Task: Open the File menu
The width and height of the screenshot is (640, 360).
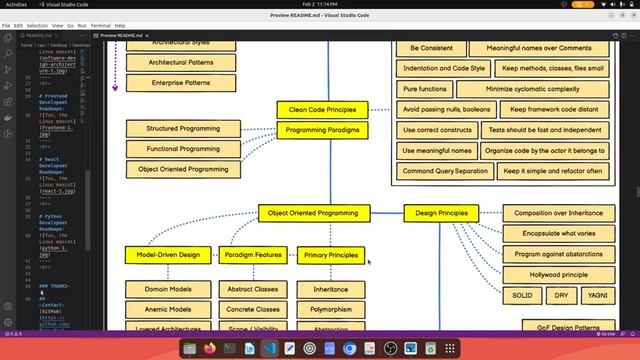Action: coord(6,26)
